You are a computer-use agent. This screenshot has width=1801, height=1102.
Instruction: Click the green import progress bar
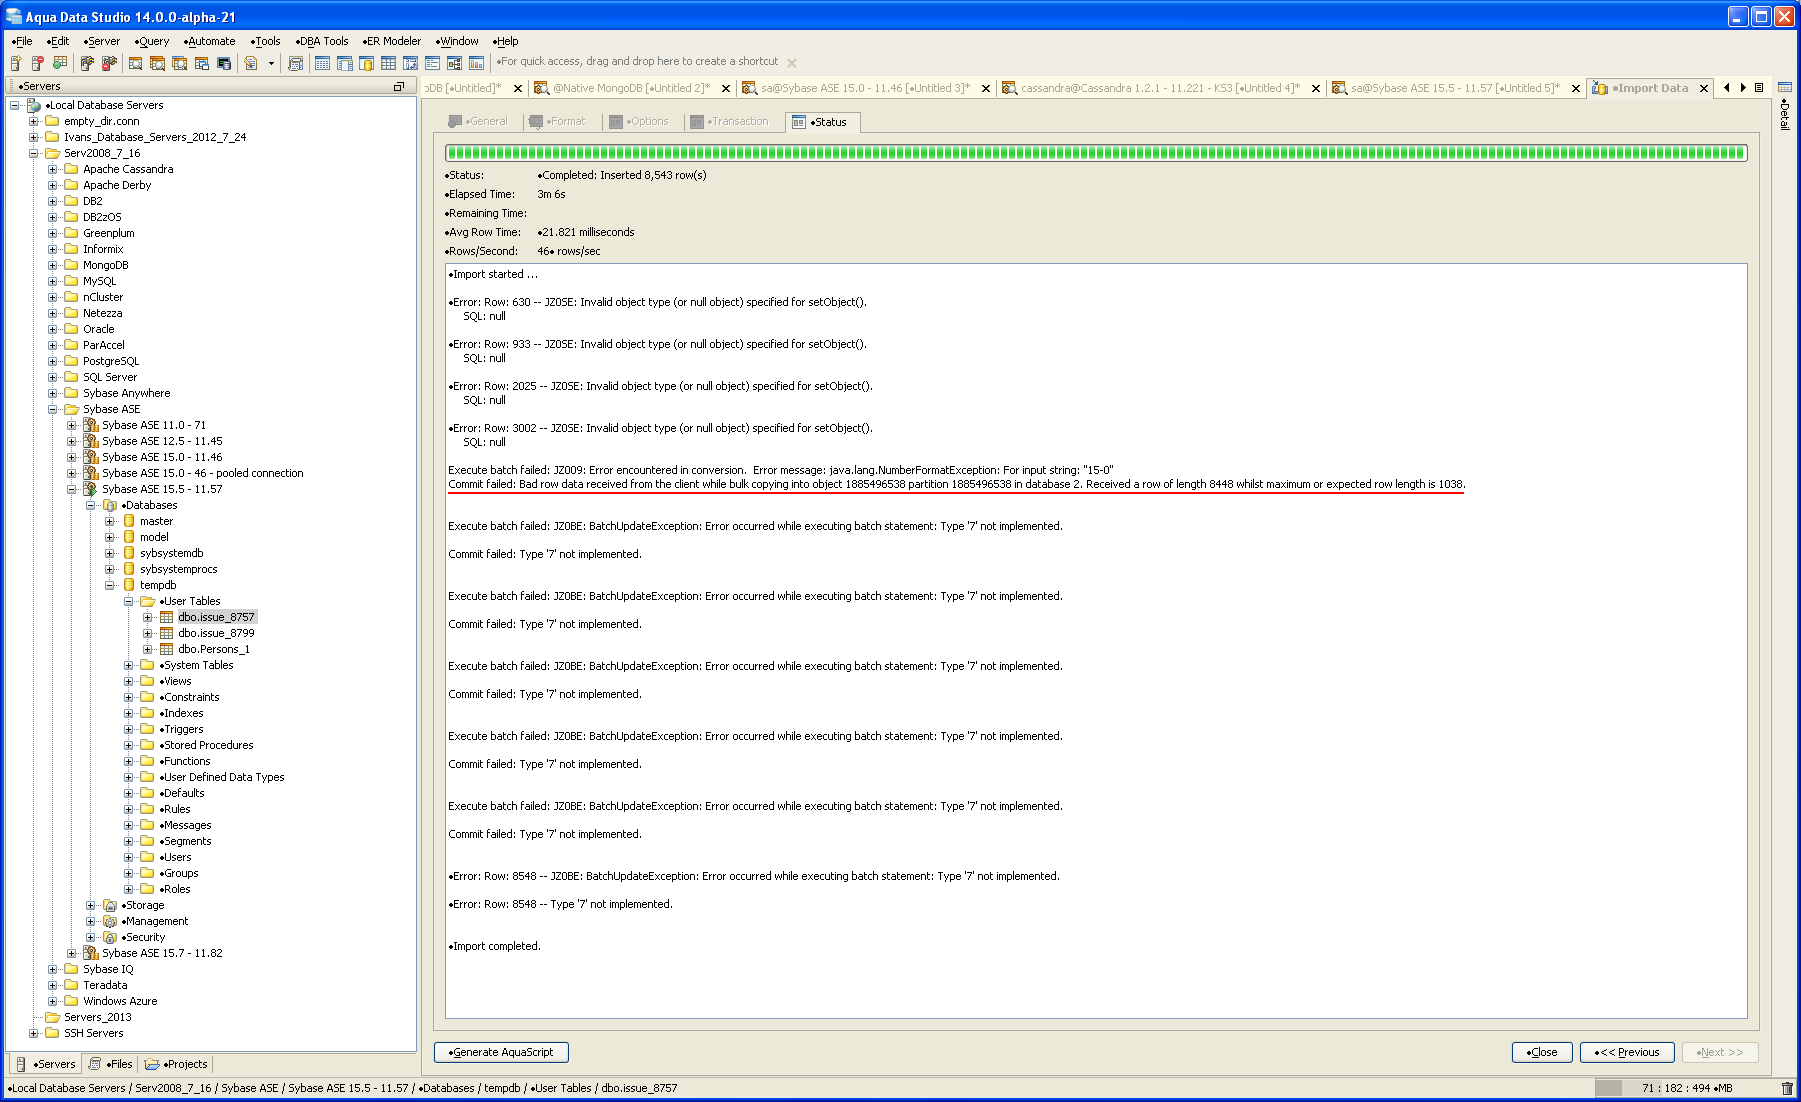tap(1096, 153)
